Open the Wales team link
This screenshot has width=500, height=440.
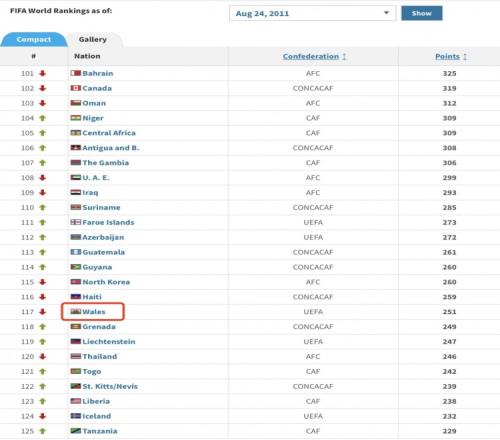94,312
